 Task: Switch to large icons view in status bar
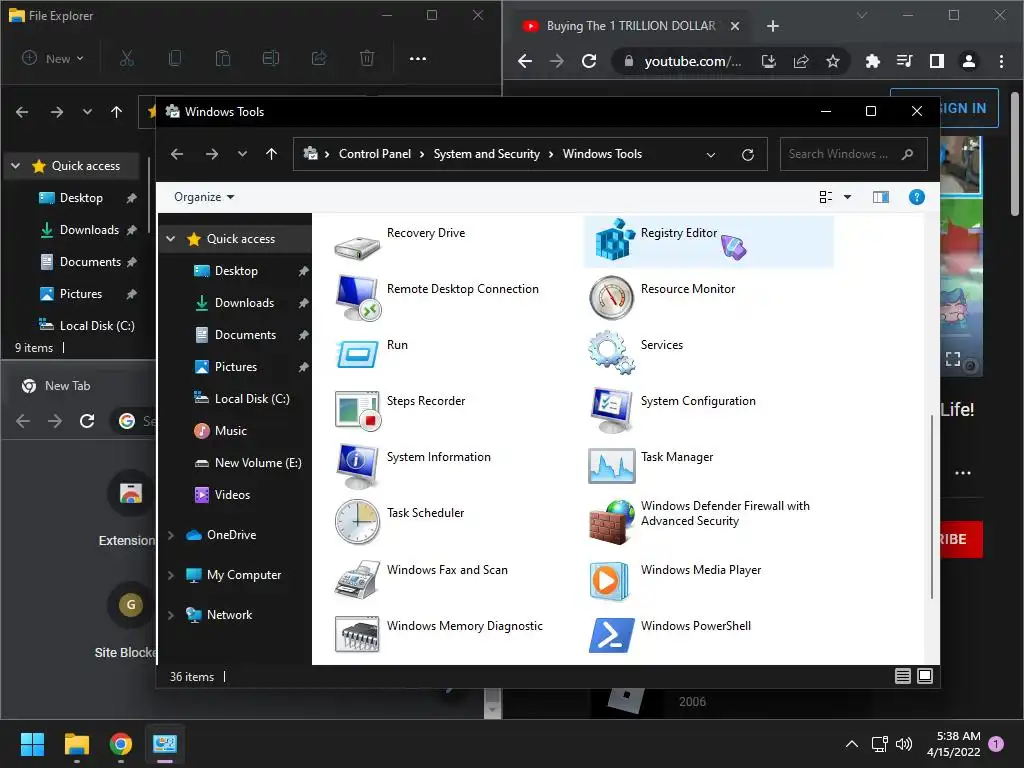(925, 676)
